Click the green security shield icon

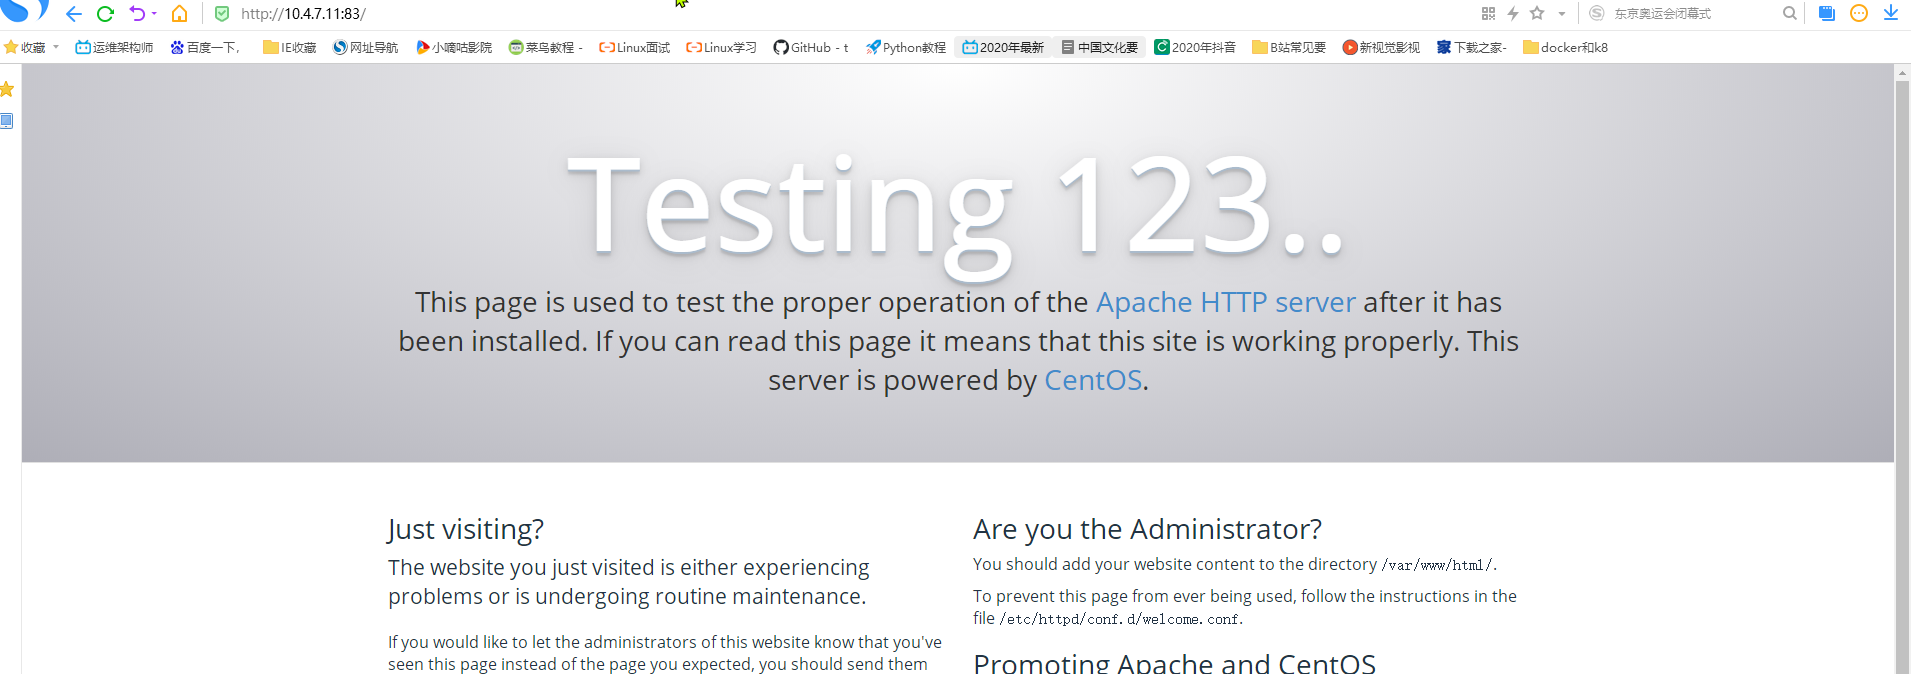[222, 14]
